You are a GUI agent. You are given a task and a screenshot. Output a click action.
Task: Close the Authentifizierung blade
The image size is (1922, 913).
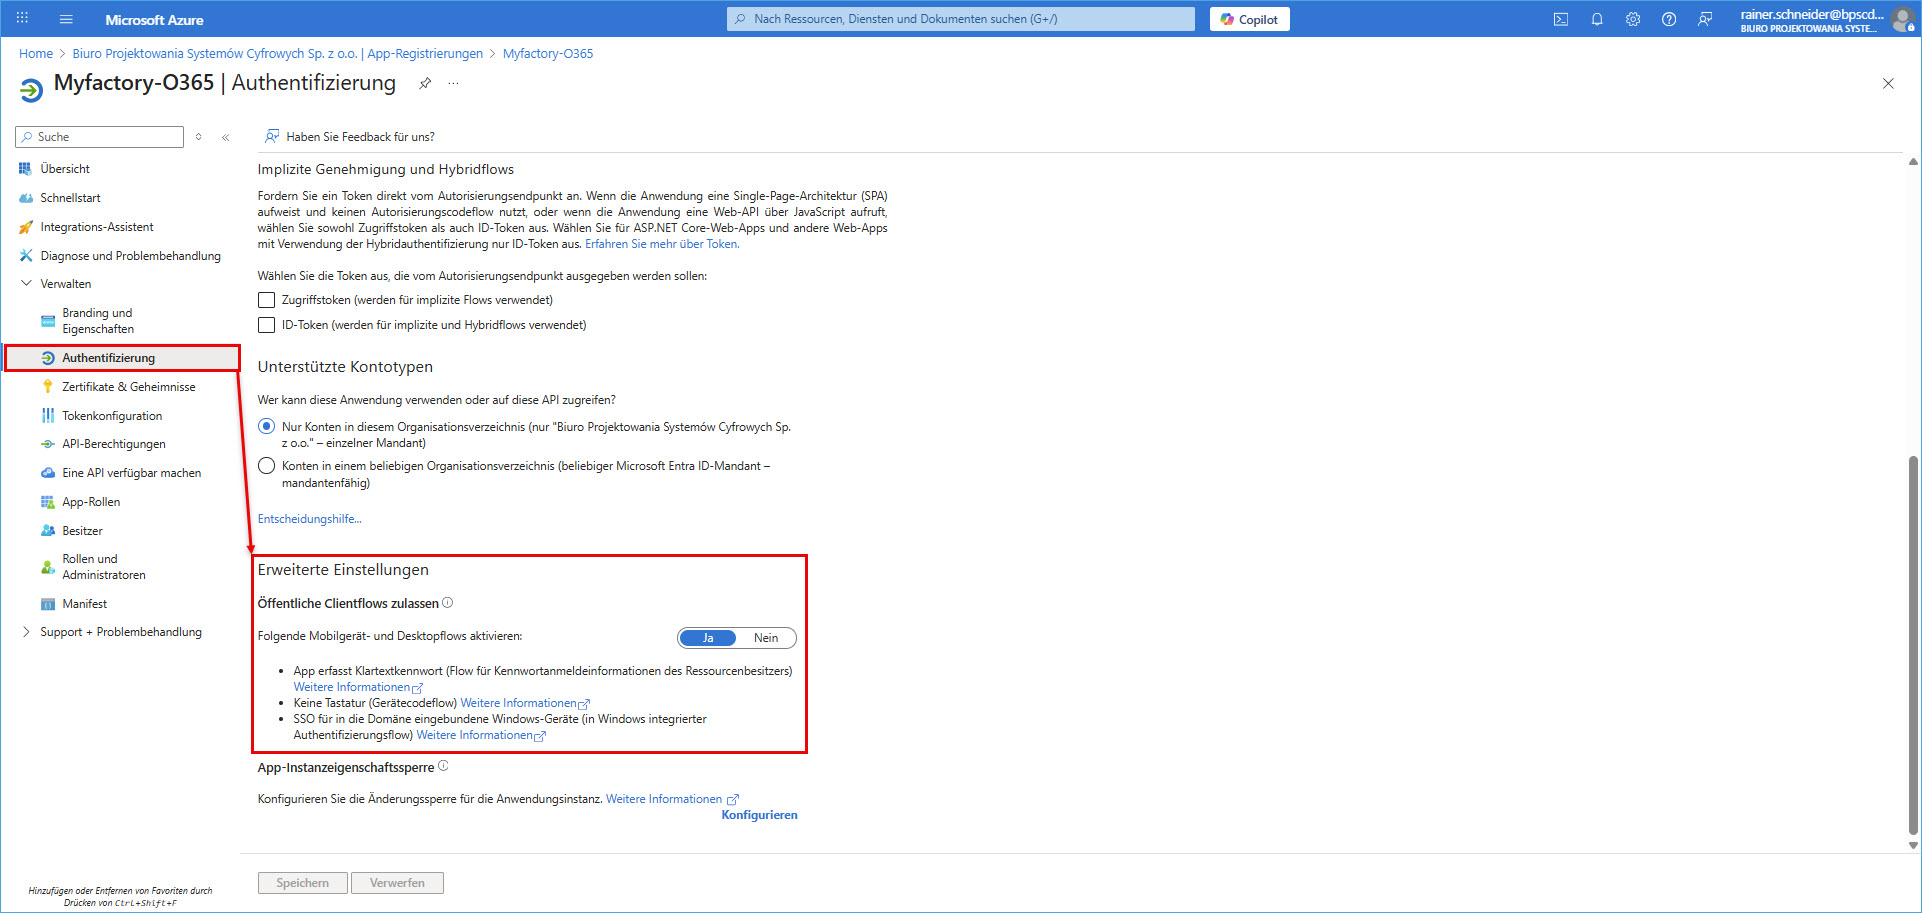point(1888,83)
